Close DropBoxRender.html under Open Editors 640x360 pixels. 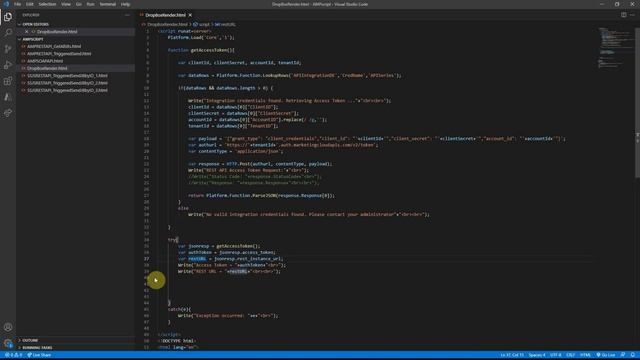click(27, 31)
